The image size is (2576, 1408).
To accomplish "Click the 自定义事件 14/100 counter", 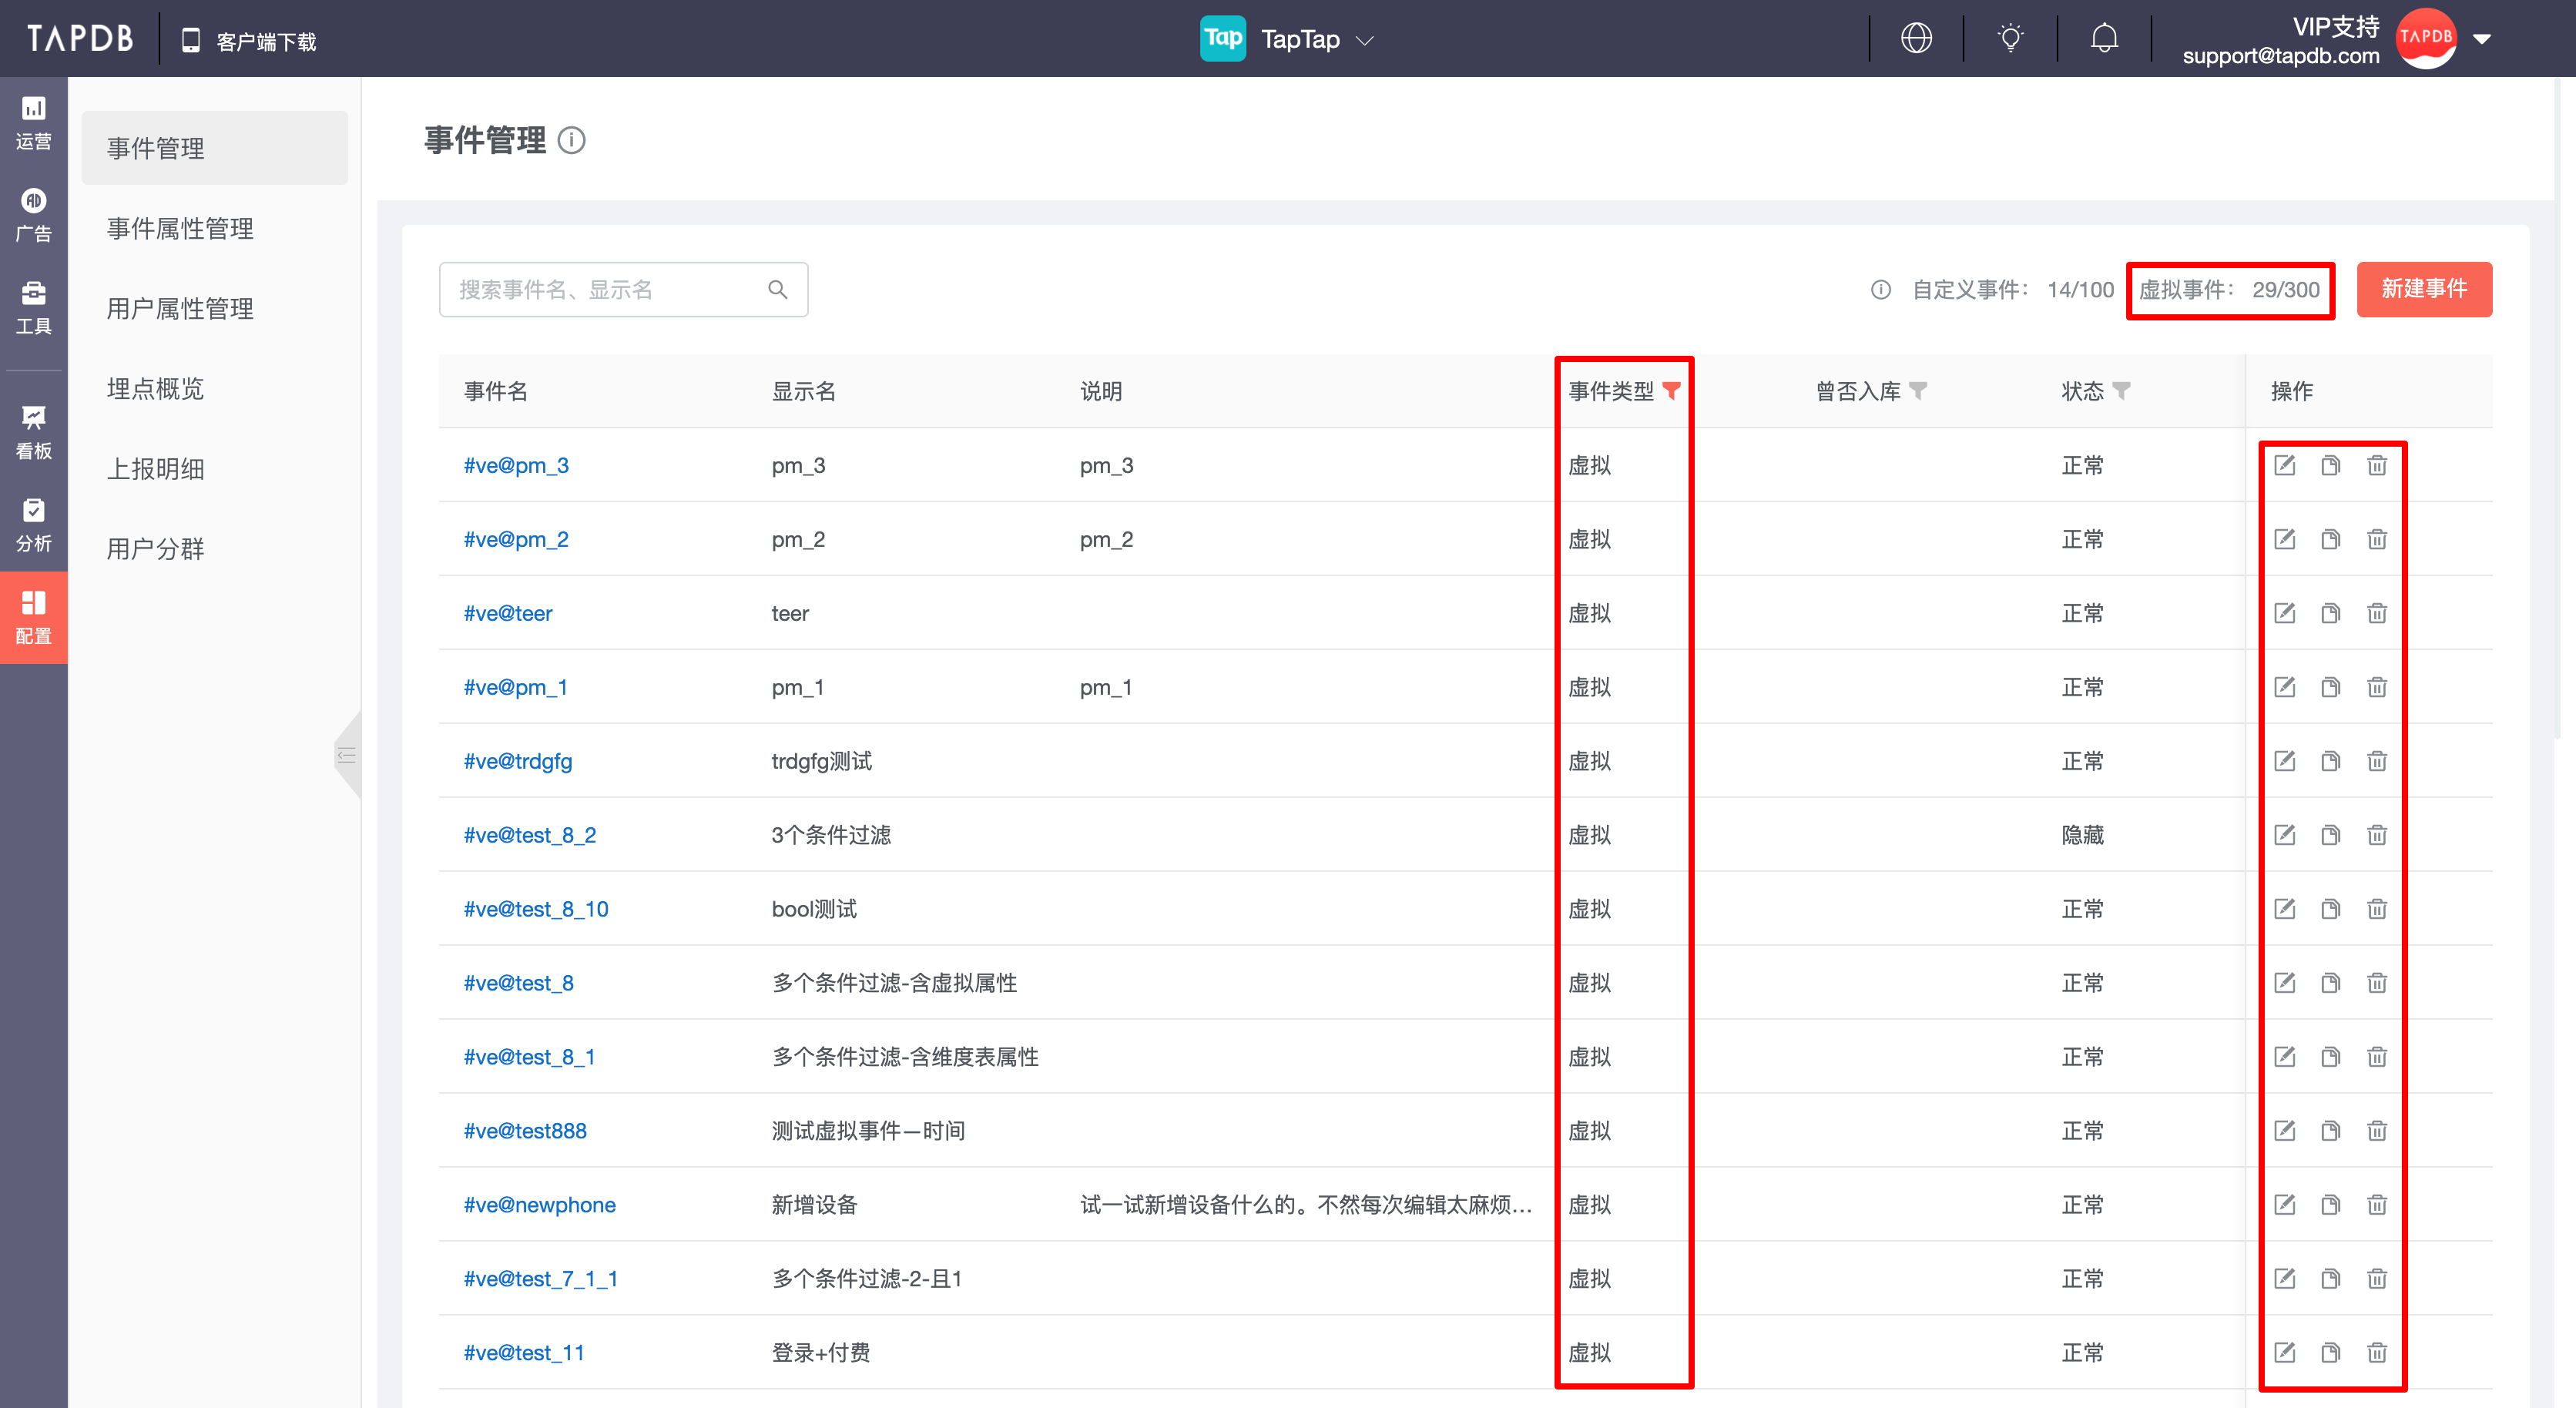I will pos(2012,290).
